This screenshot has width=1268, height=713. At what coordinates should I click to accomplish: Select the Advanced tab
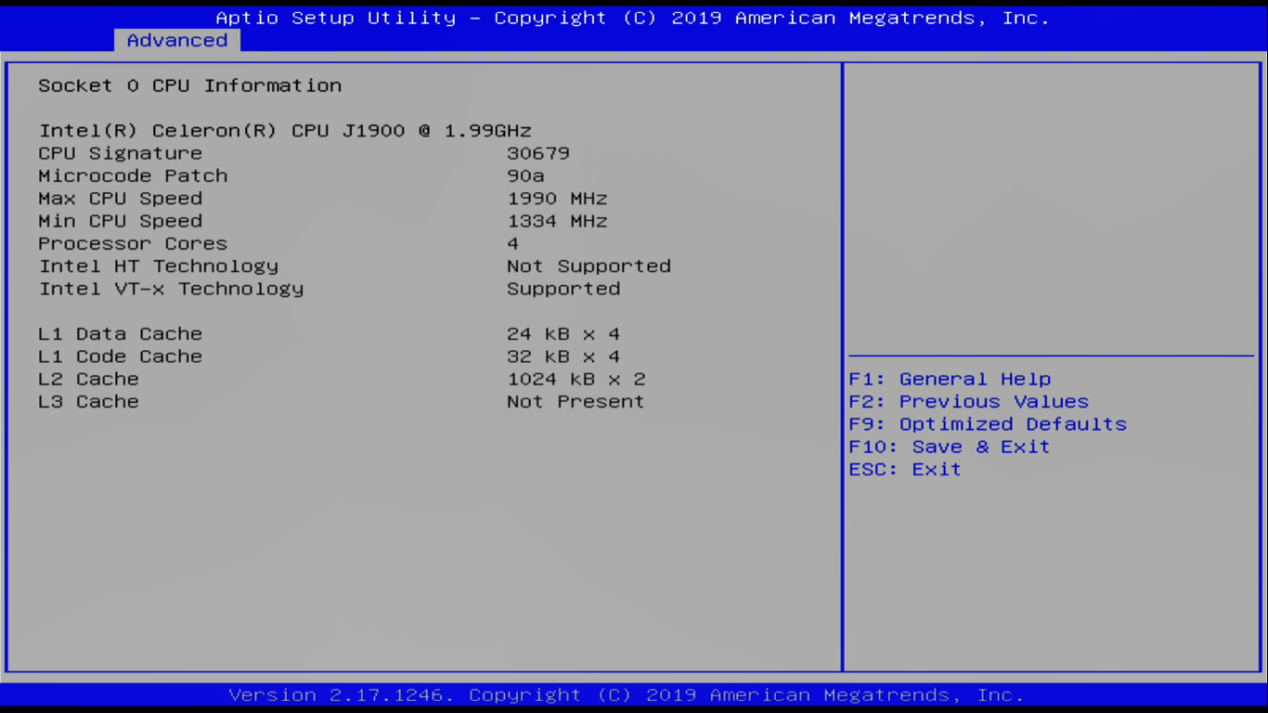[x=177, y=40]
